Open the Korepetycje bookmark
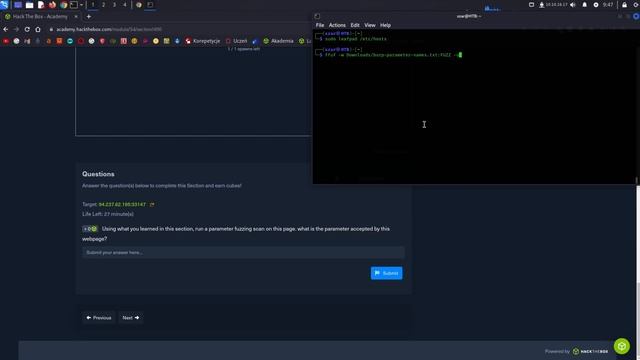 pos(202,41)
